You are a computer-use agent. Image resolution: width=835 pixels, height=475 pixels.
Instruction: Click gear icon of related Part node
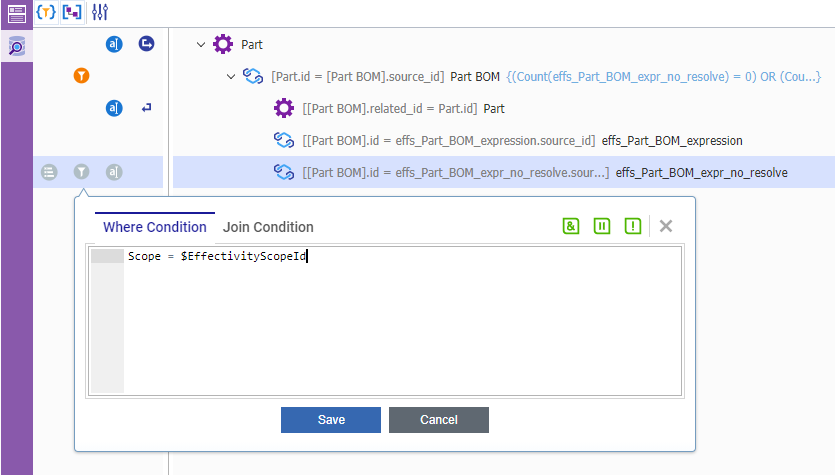point(284,108)
